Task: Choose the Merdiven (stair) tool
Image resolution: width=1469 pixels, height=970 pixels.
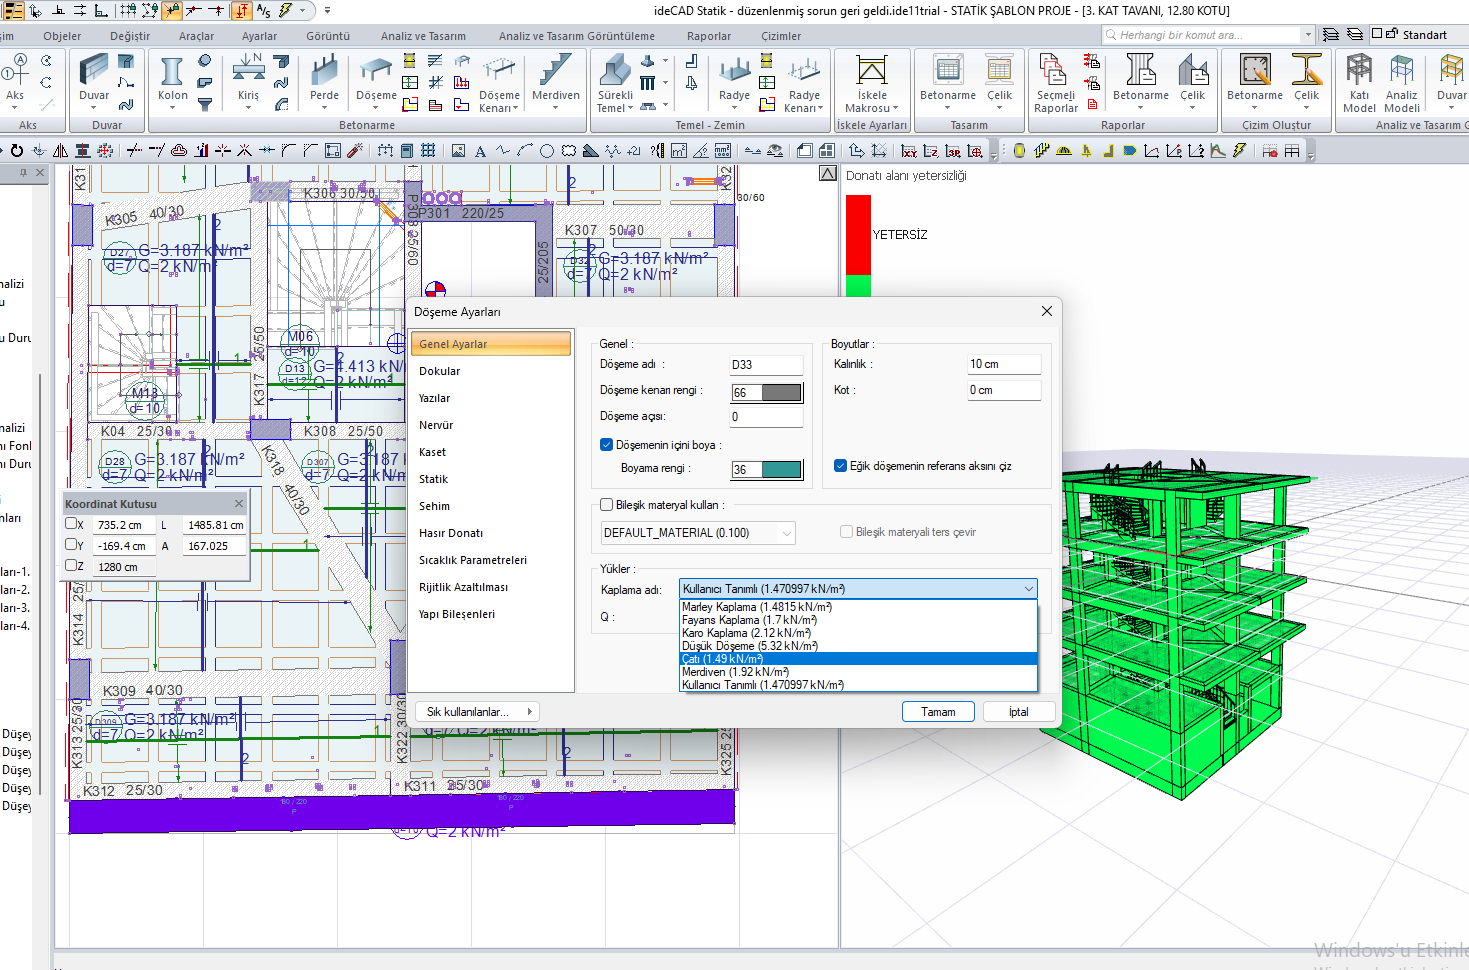Action: [555, 80]
